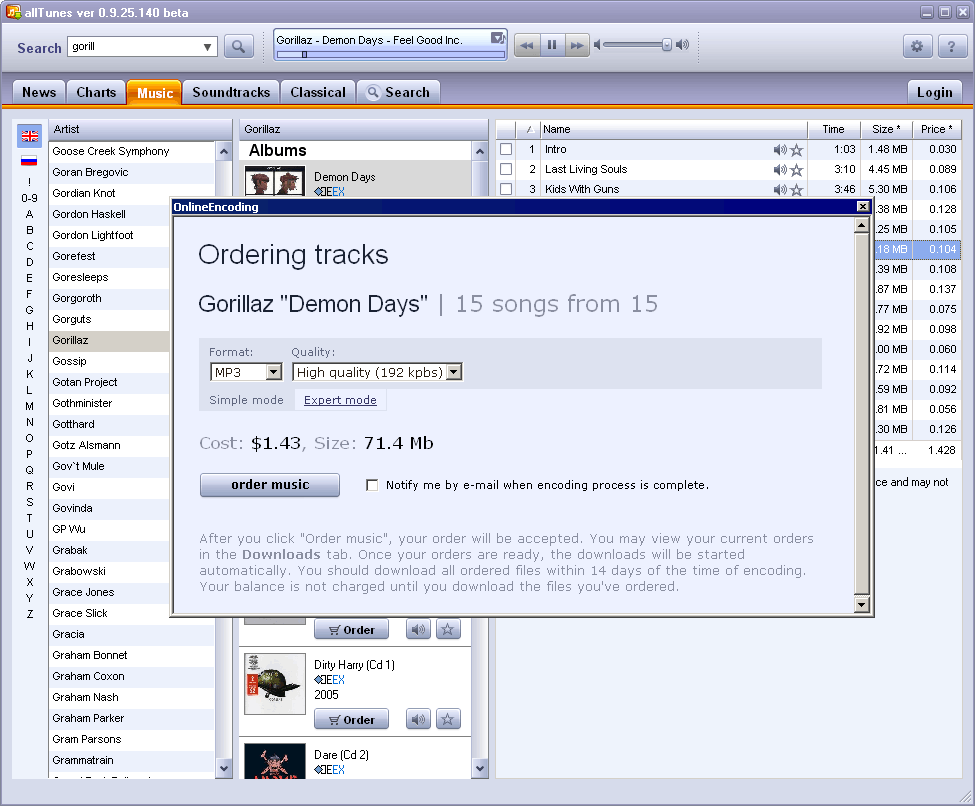Jump to letter M in alphabet index
Viewport: 975px width, 806px height.
pos(29,406)
